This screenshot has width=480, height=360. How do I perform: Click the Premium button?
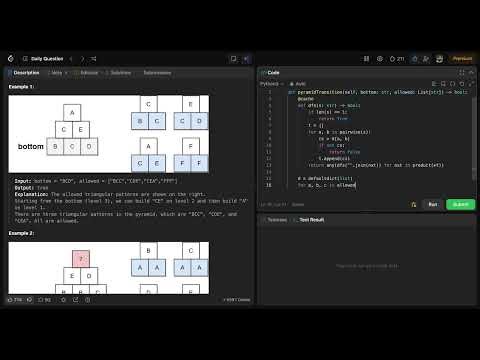[462, 59]
